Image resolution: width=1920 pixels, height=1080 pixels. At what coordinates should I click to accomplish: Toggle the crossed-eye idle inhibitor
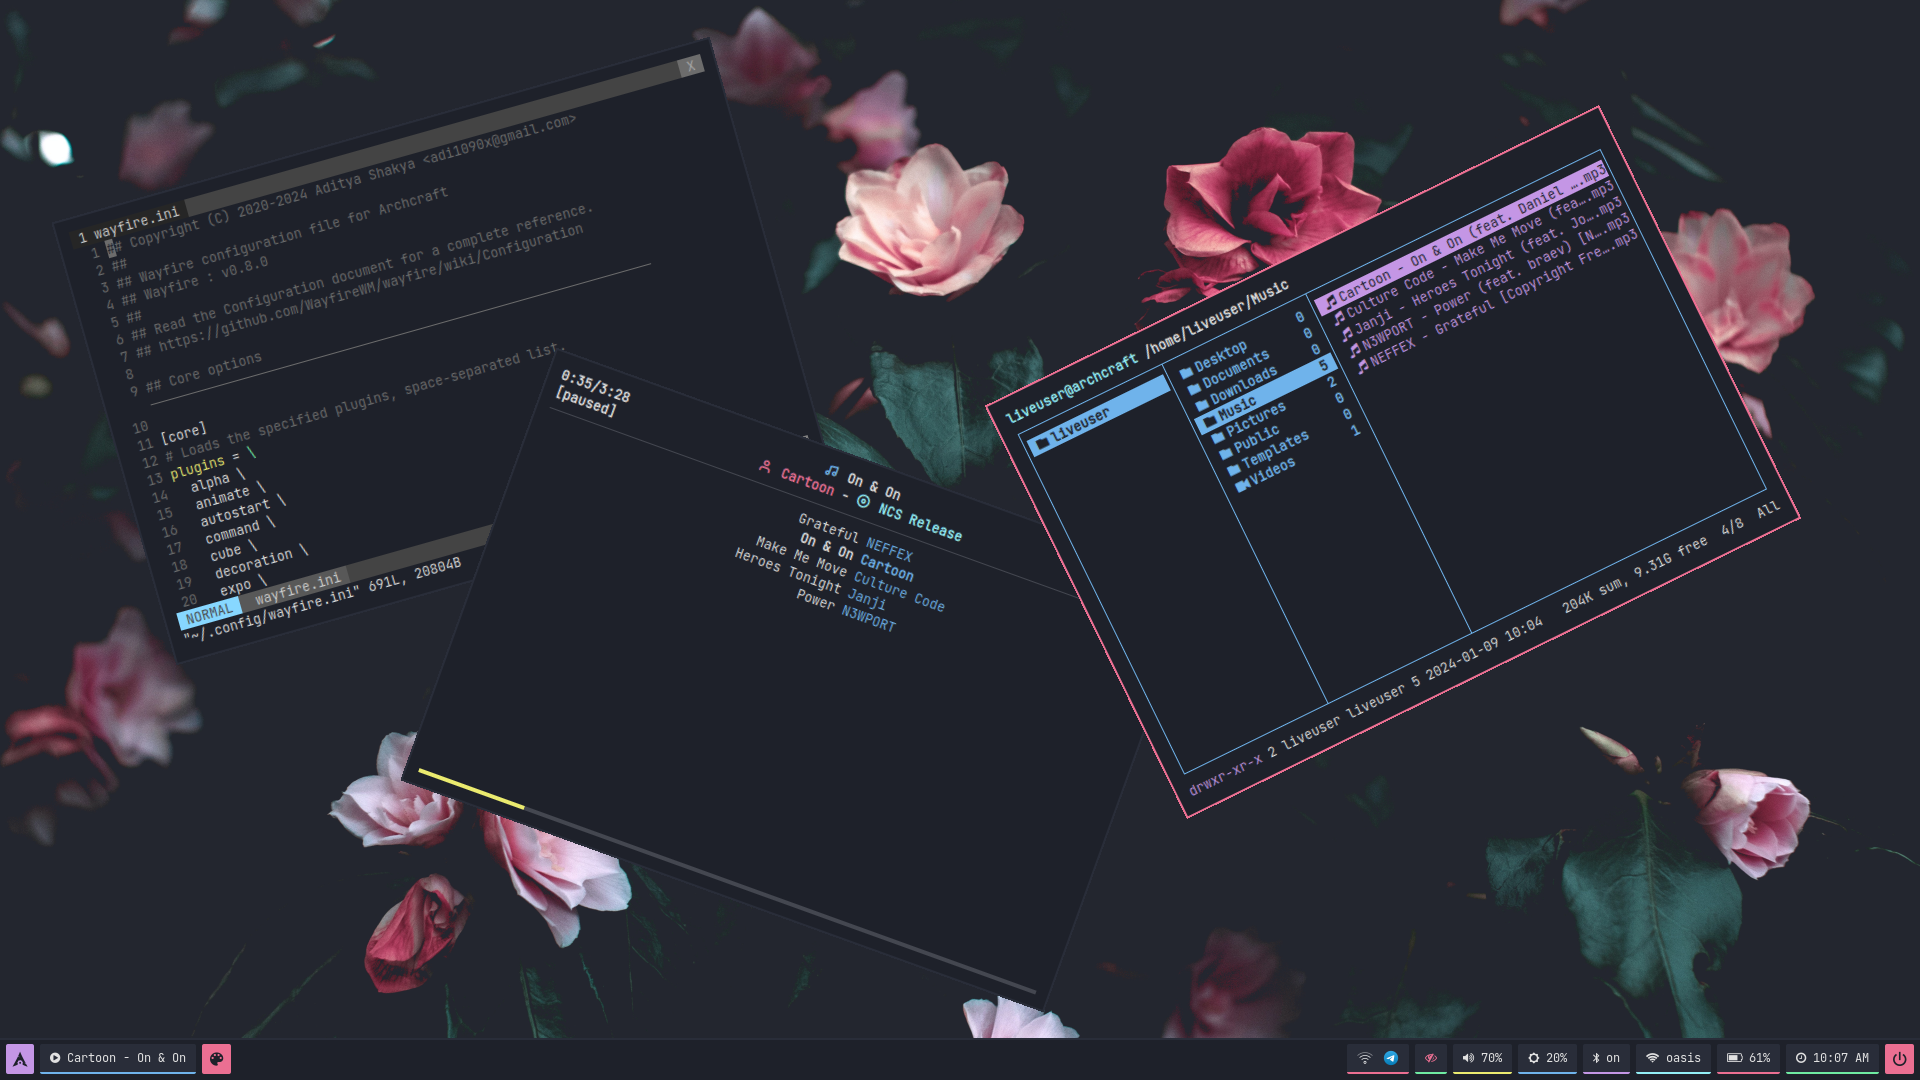click(1431, 1058)
